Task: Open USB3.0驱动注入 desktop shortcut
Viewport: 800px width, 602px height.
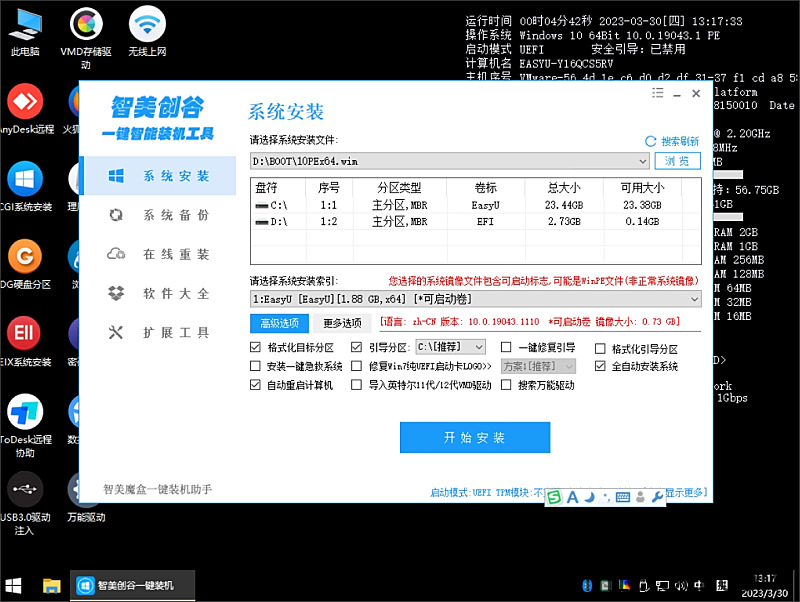Action: (25, 504)
